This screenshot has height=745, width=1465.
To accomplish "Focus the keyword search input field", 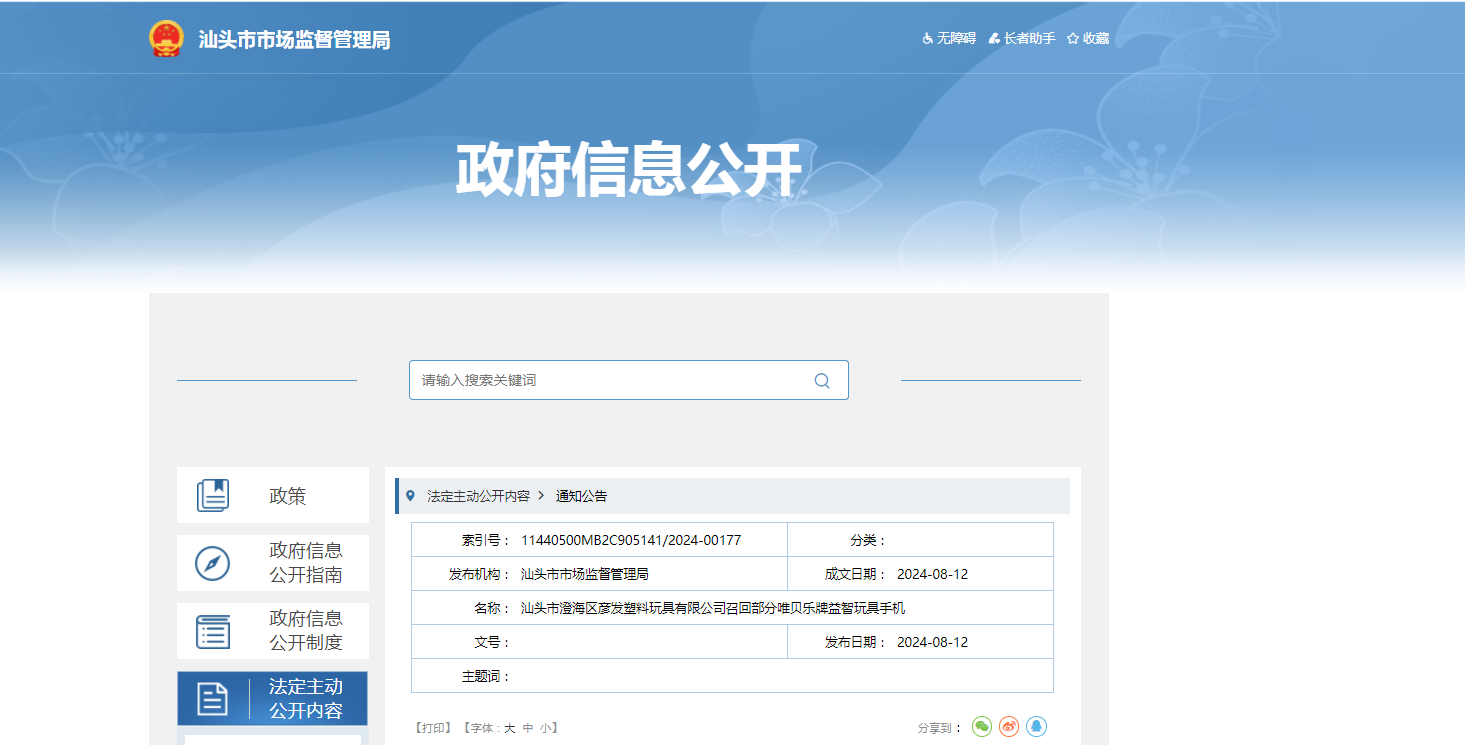I will click(610, 381).
